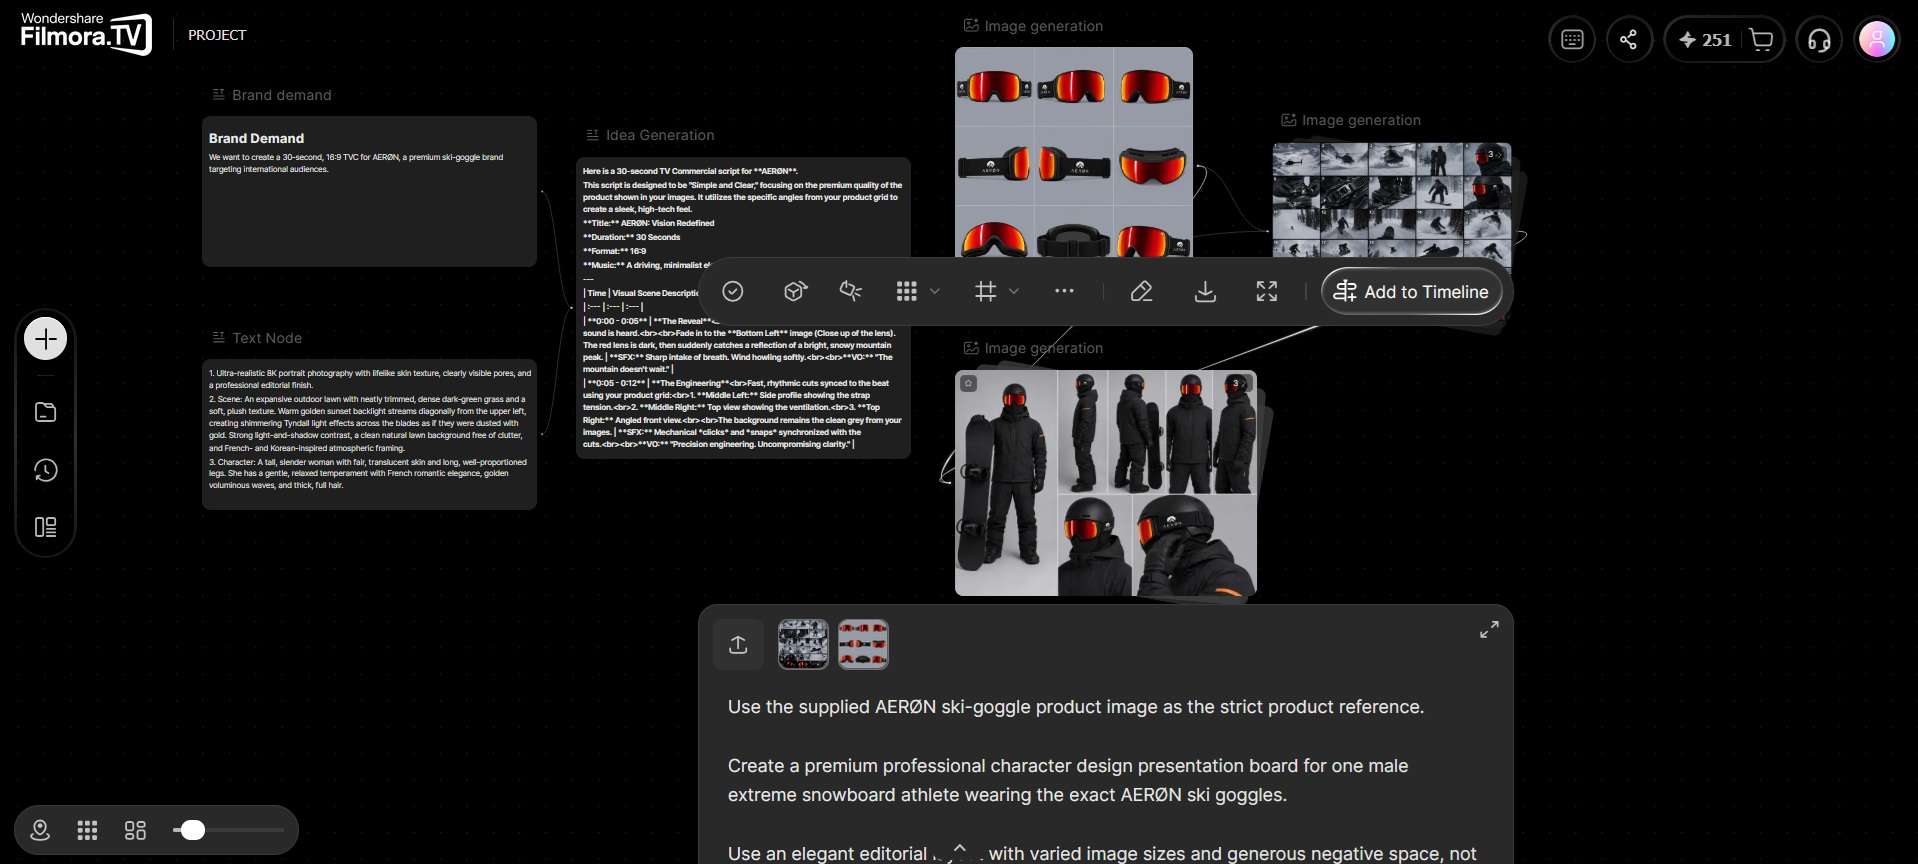Open the template layout icon in sidebar
Screen dimensions: 1918x864
point(46,527)
